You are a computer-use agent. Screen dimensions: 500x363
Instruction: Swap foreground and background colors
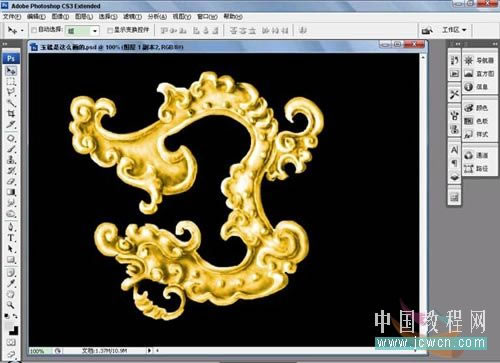(x=15, y=316)
